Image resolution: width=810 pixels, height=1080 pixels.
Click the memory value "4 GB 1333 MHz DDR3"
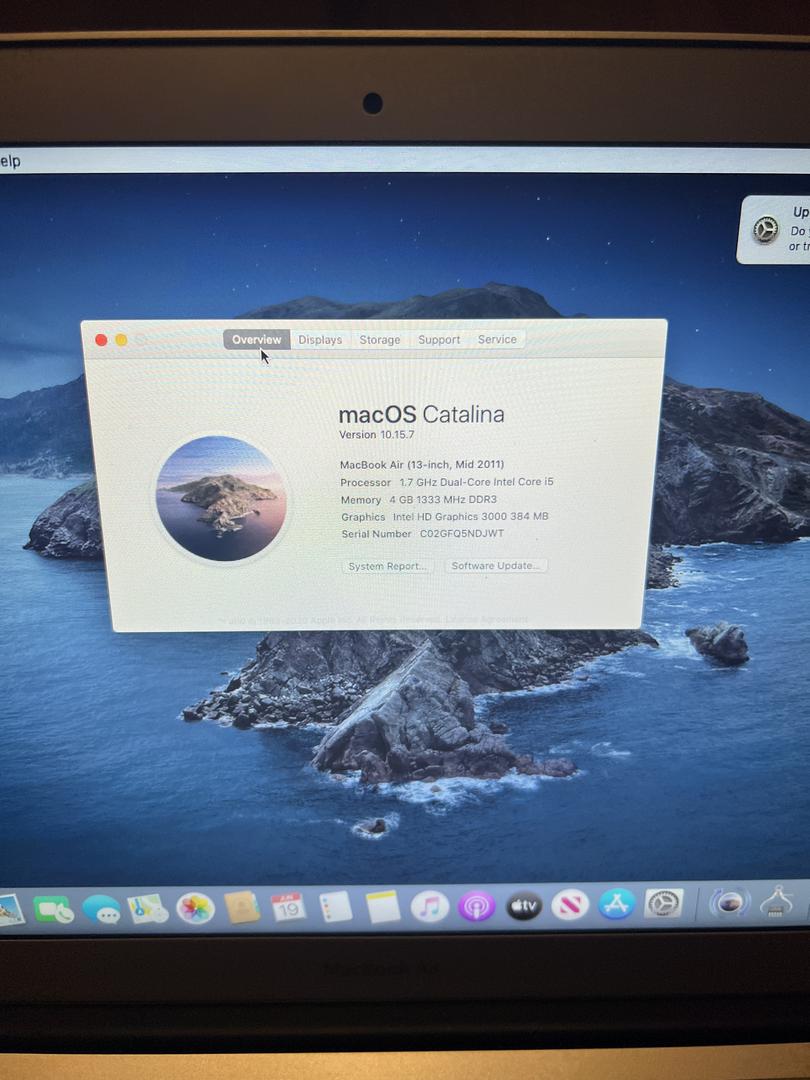(443, 499)
